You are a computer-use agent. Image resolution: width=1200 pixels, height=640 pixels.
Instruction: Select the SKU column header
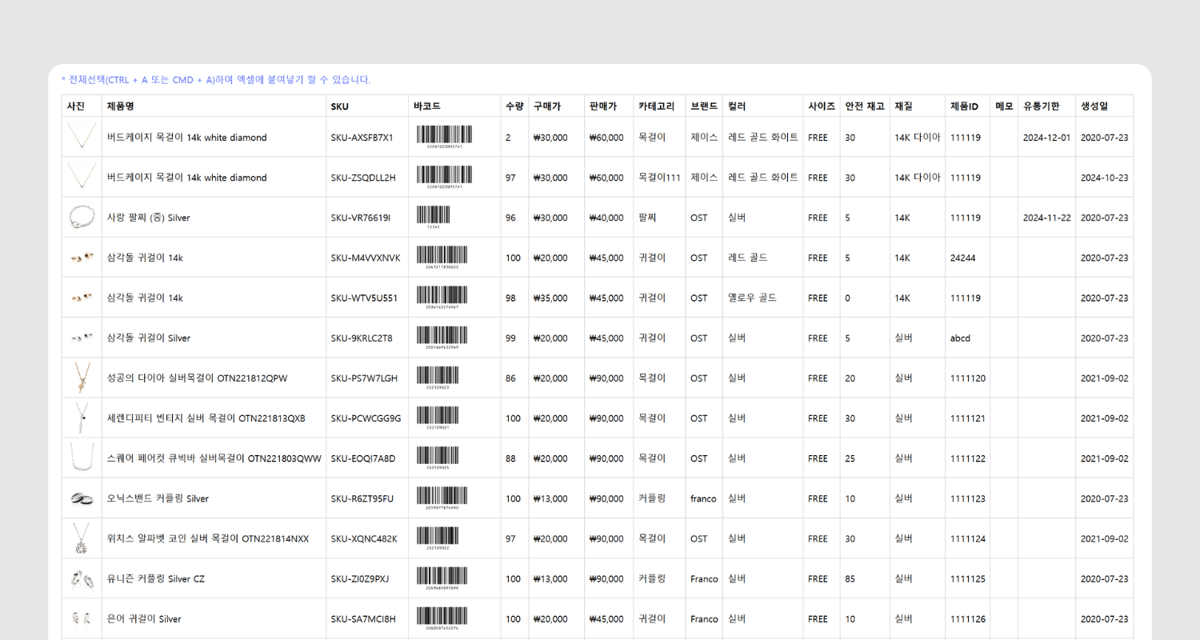(340, 106)
